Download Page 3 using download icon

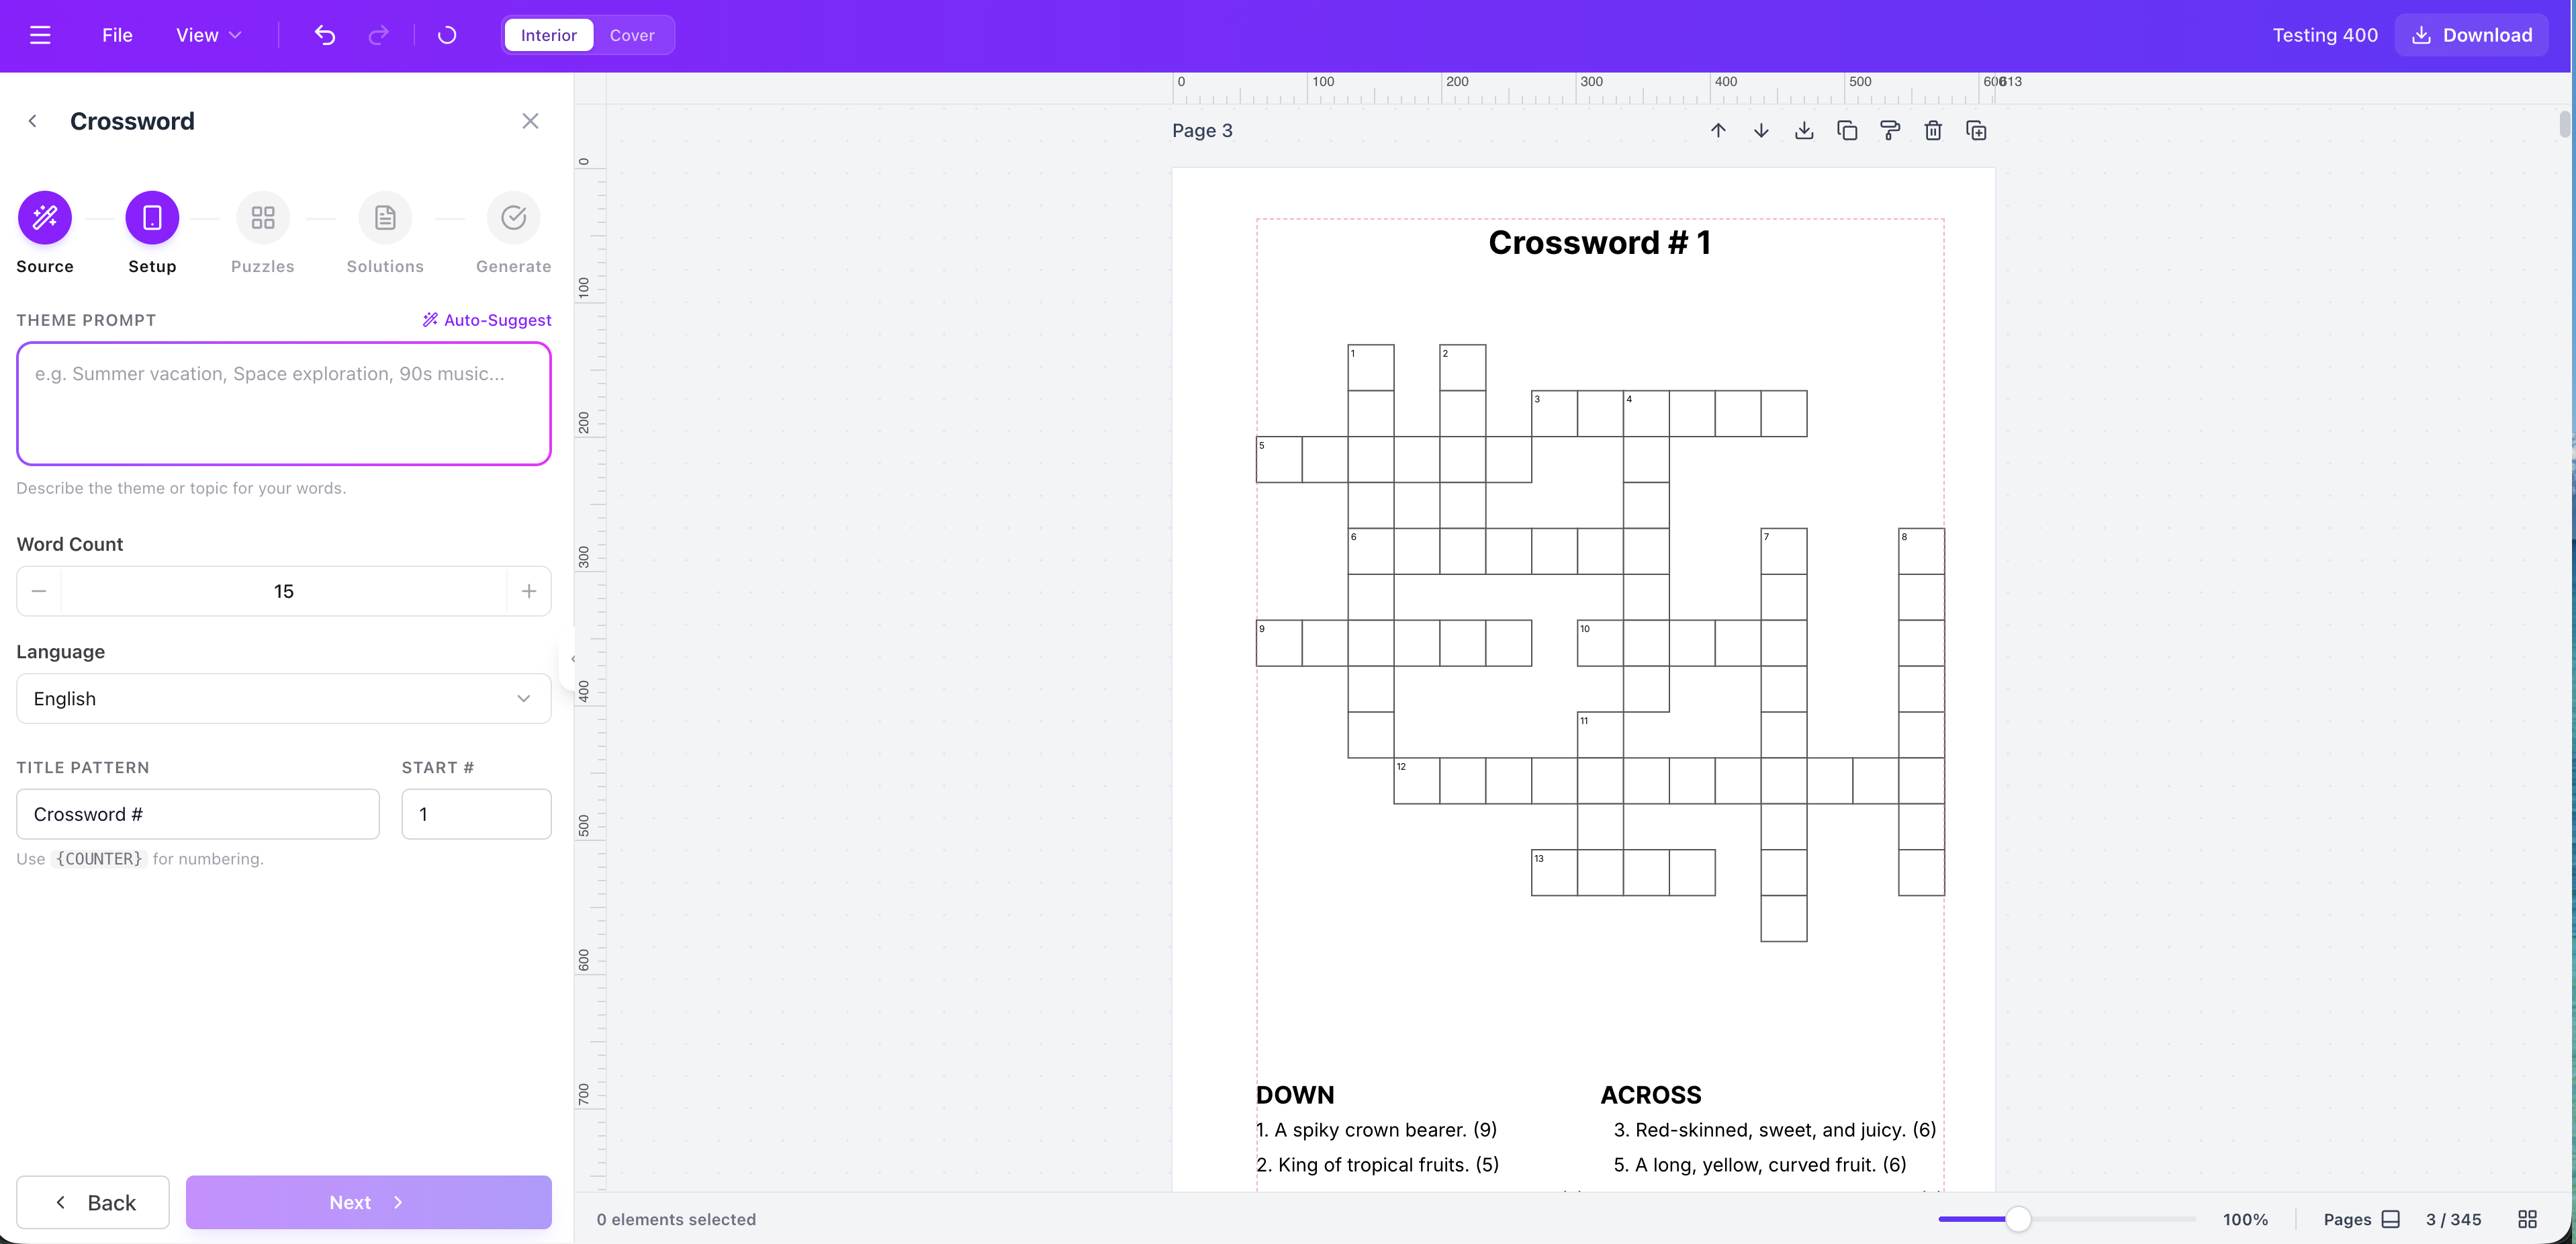click(x=1804, y=130)
